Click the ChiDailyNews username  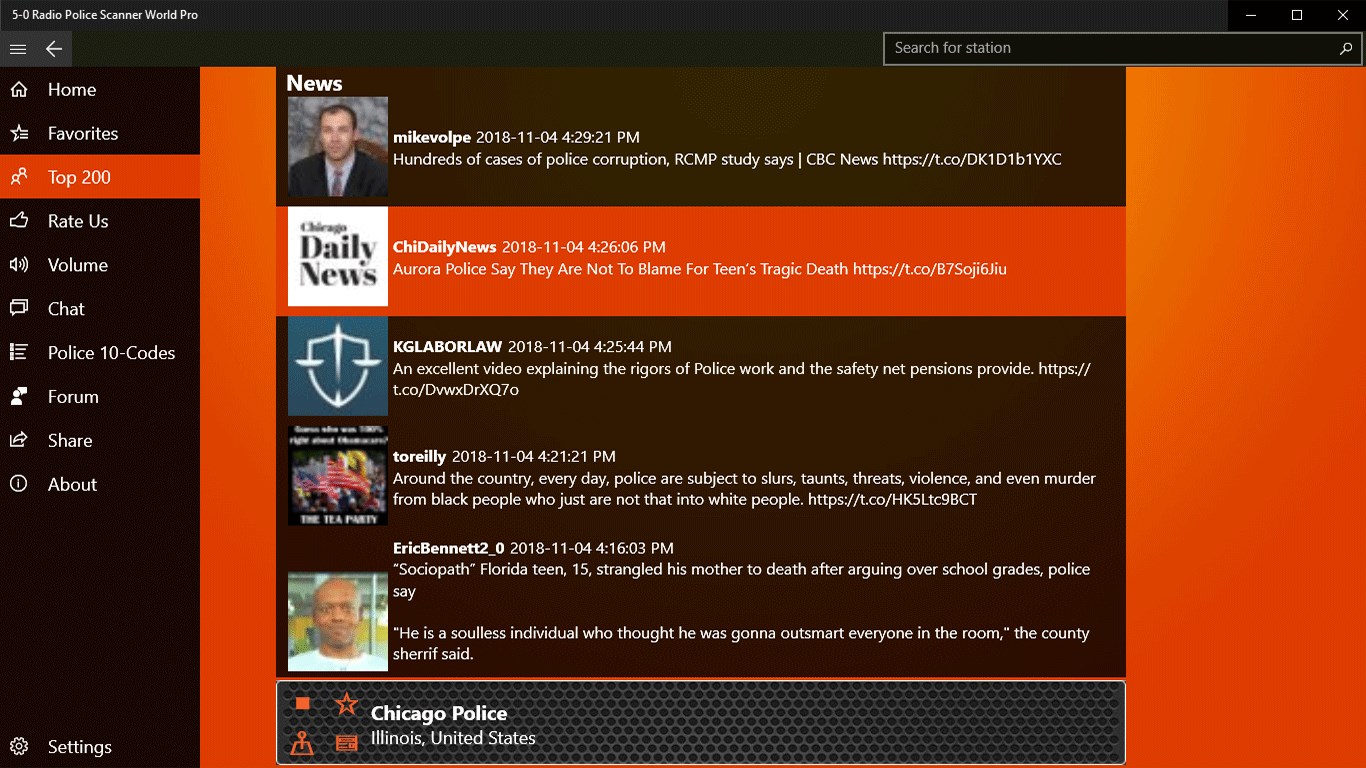[445, 247]
